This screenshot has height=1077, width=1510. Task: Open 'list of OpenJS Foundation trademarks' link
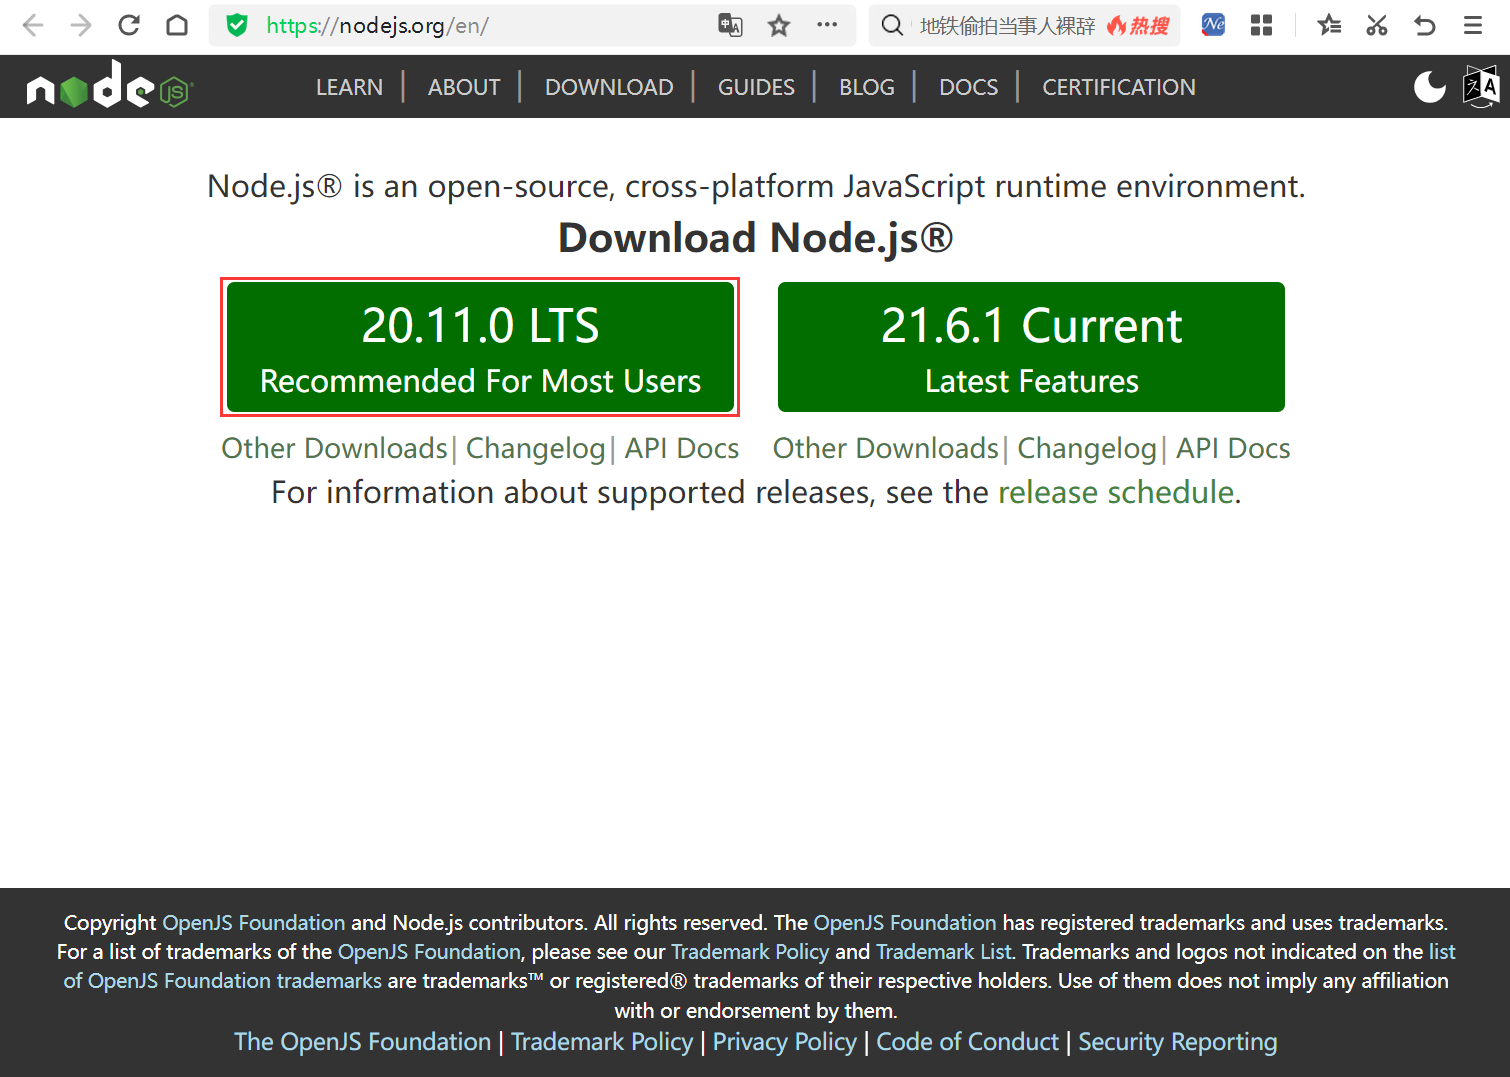(223, 980)
